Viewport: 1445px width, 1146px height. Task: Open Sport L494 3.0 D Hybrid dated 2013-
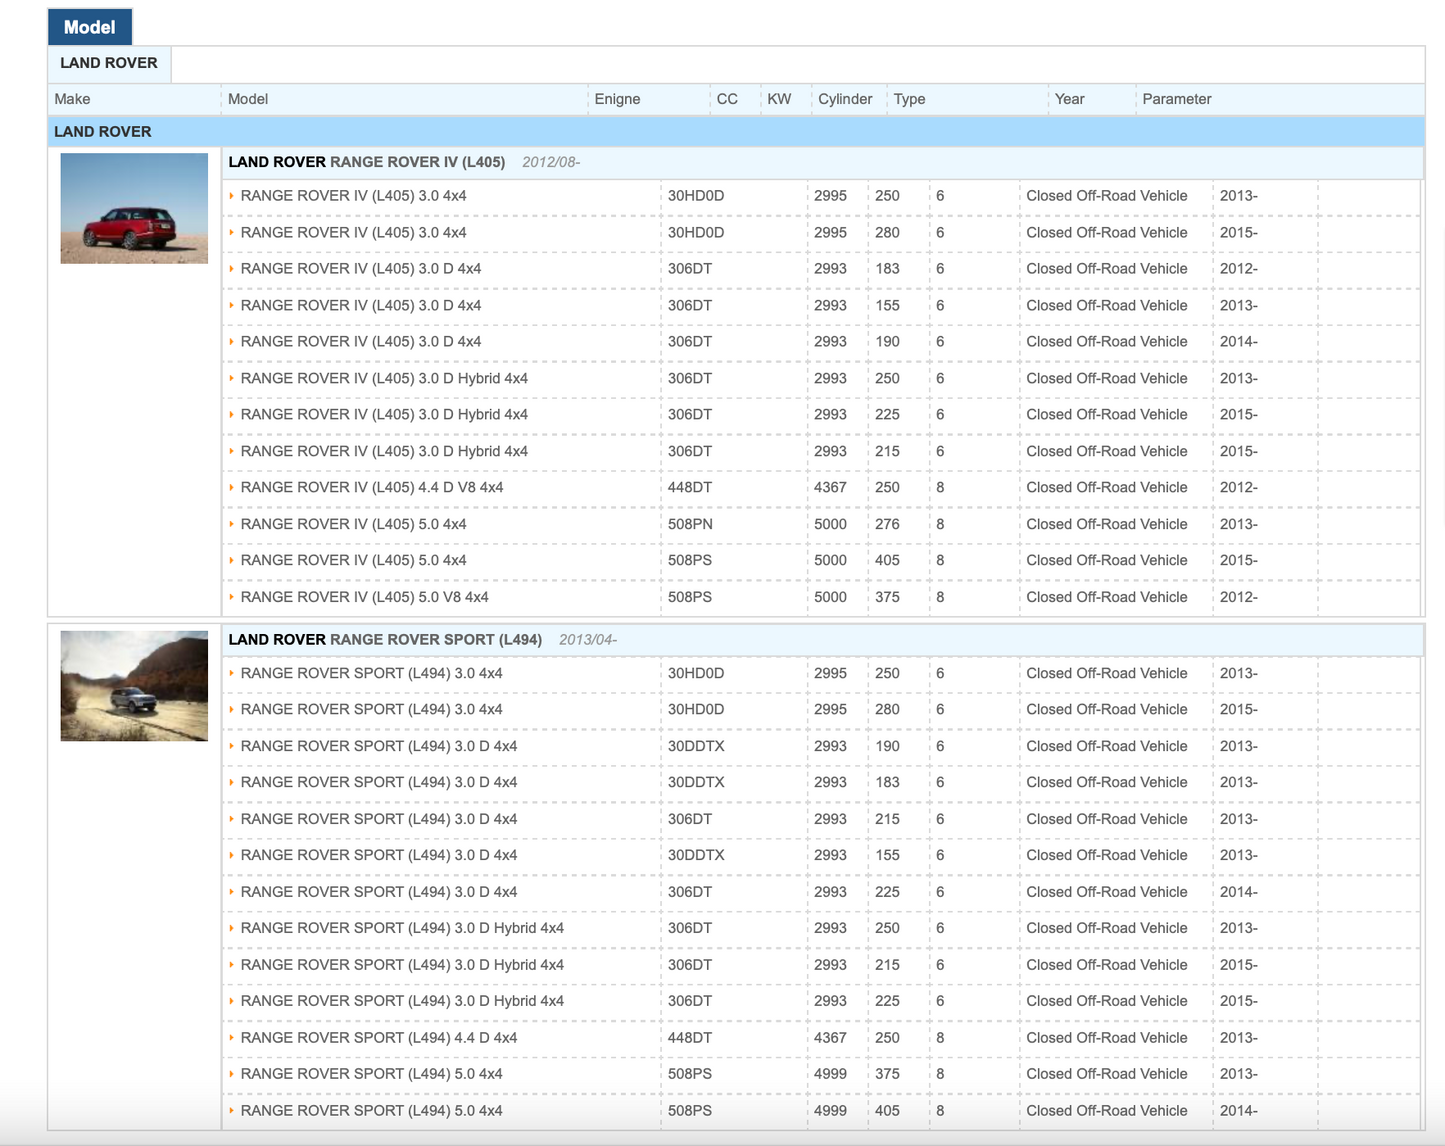point(402,928)
